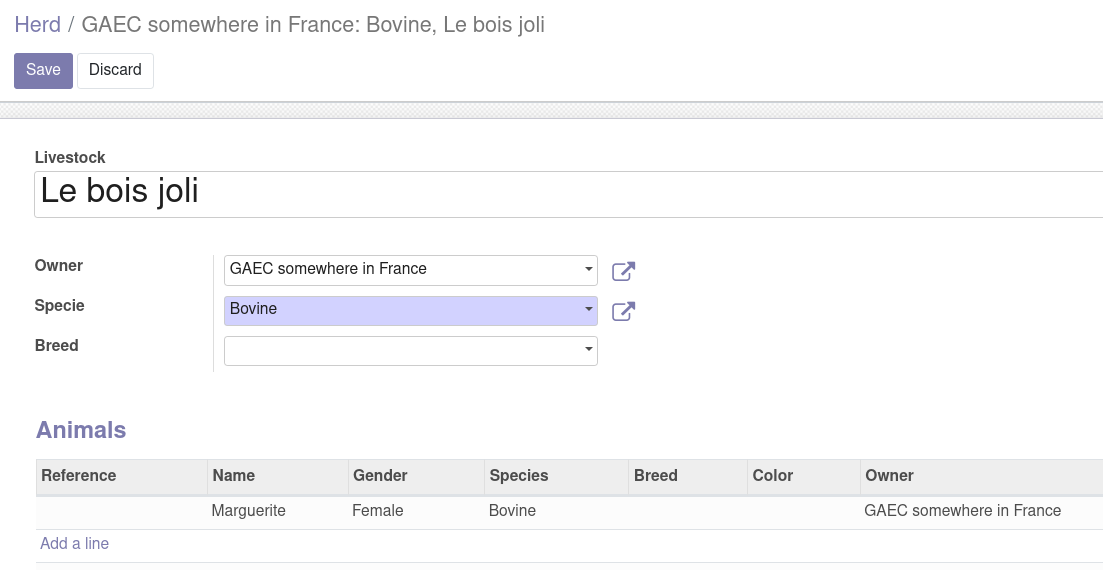
Task: Save the herd record
Action: pos(43,70)
